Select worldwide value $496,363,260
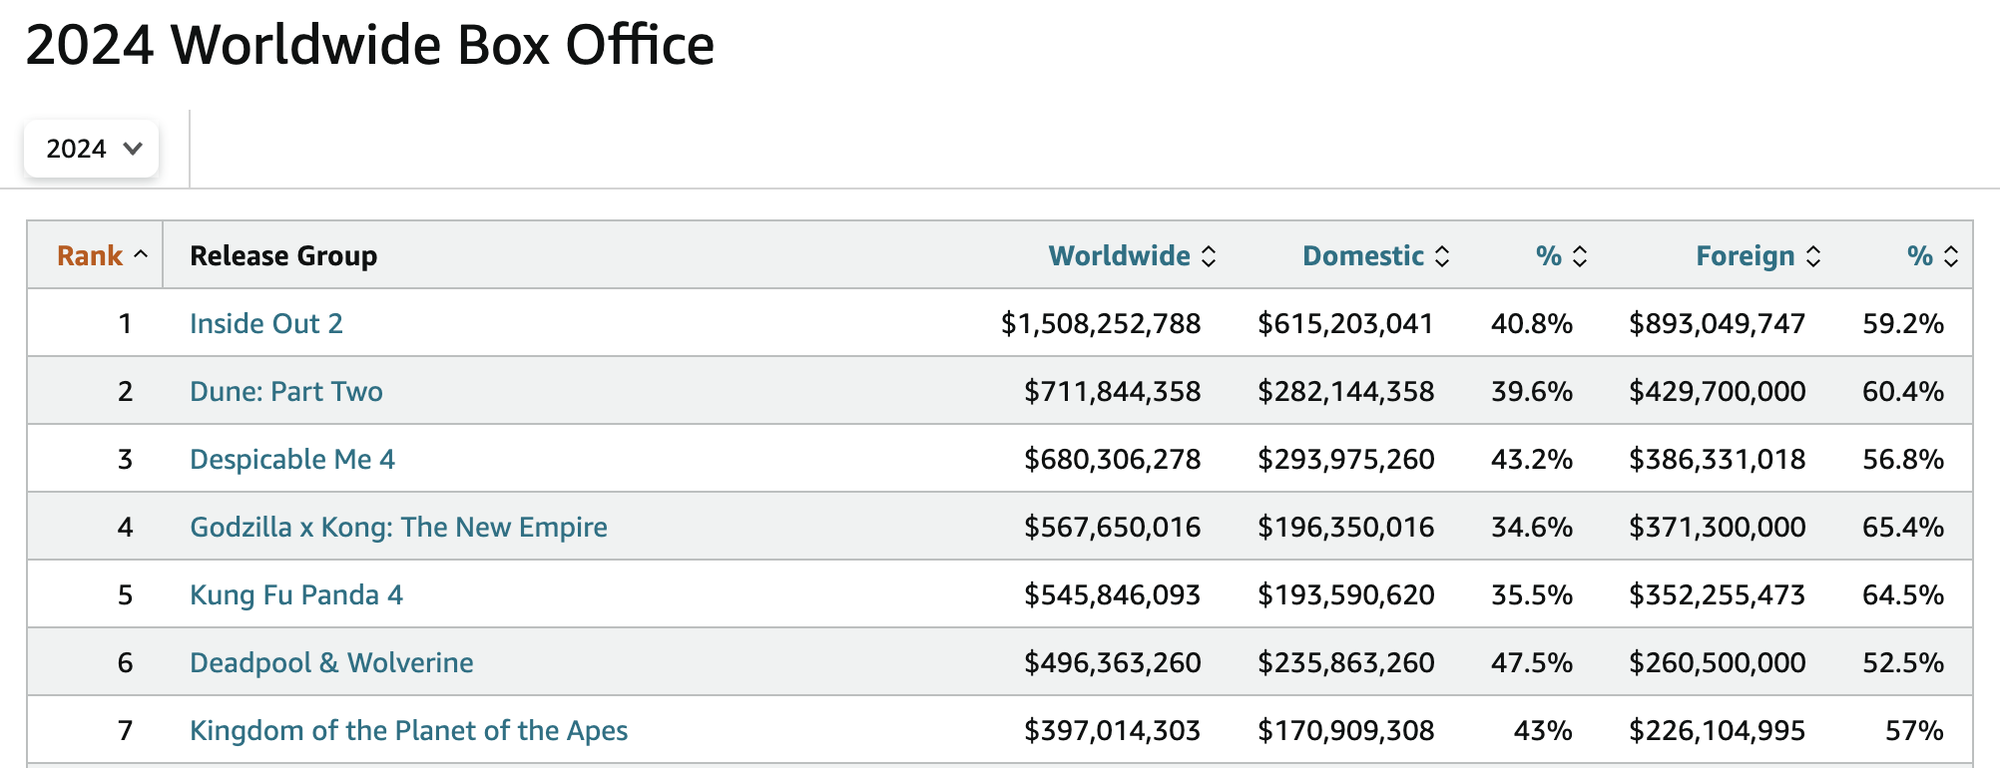Screen dimensions: 2000x768 (x=1112, y=663)
